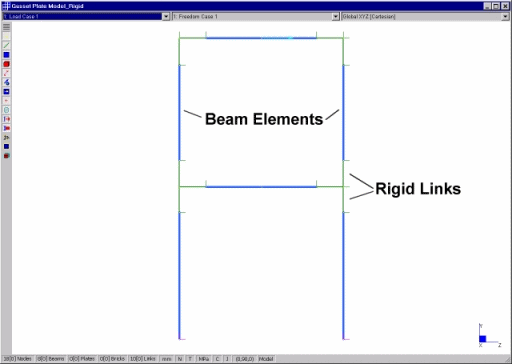Click the blue rectangle with white arrow icon
The width and height of the screenshot is (512, 364).
point(6,92)
